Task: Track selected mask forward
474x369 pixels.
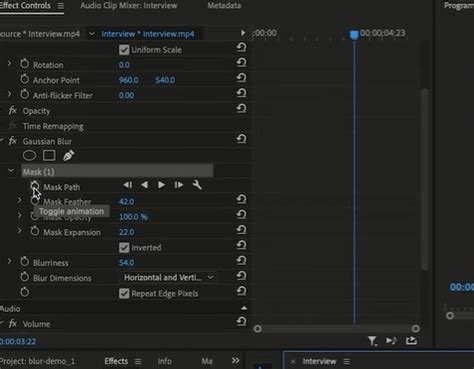Action: (x=161, y=185)
